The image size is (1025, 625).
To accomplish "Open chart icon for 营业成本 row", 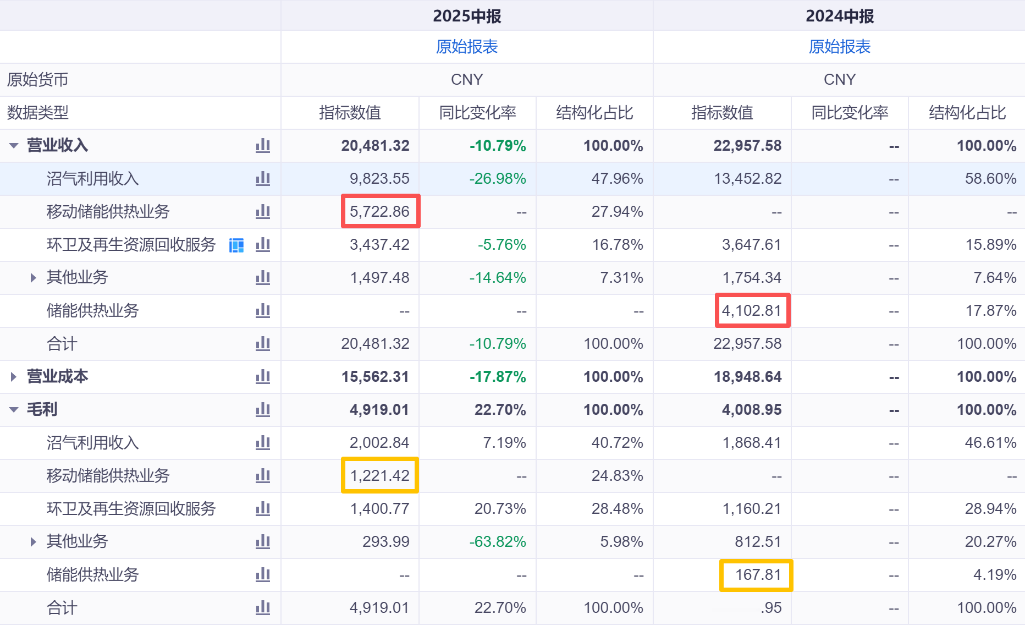I will click(263, 376).
